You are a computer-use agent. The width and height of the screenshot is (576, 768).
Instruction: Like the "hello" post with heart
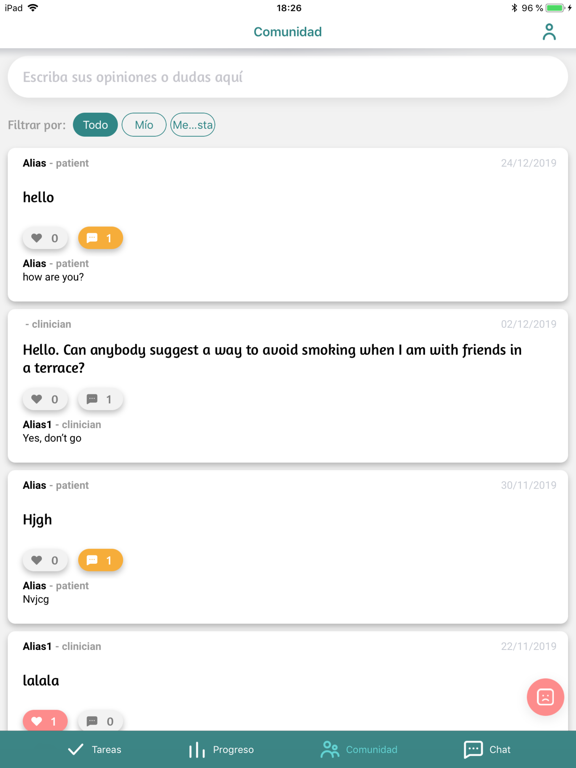45,238
